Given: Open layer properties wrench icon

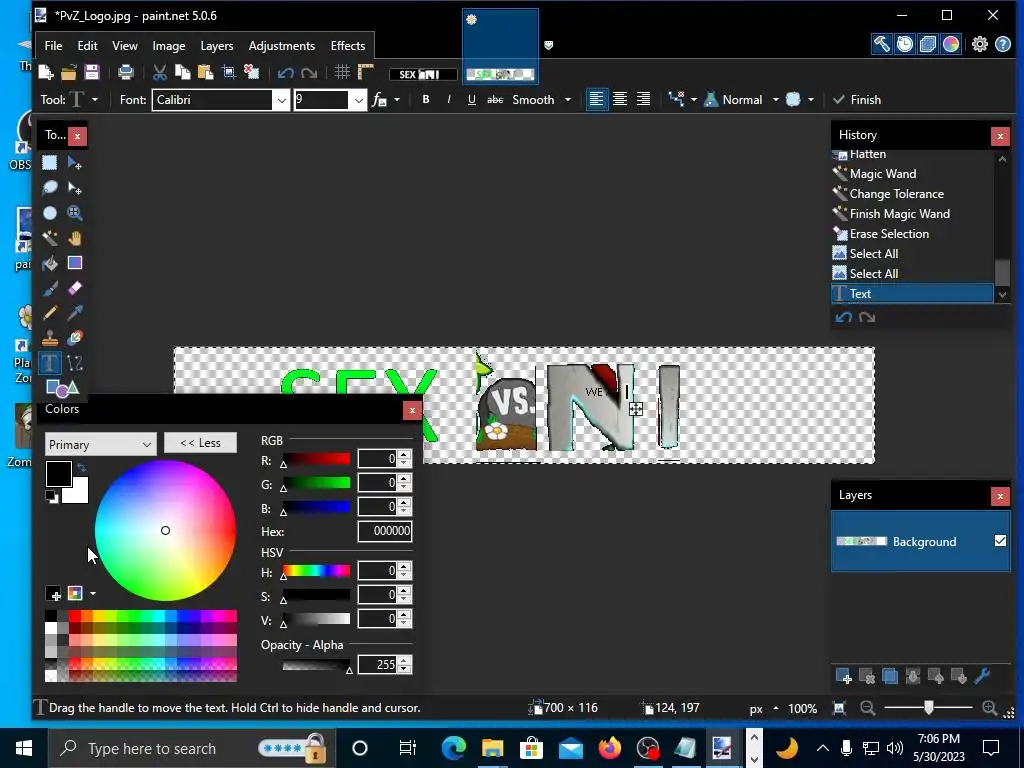Looking at the screenshot, I should (982, 677).
